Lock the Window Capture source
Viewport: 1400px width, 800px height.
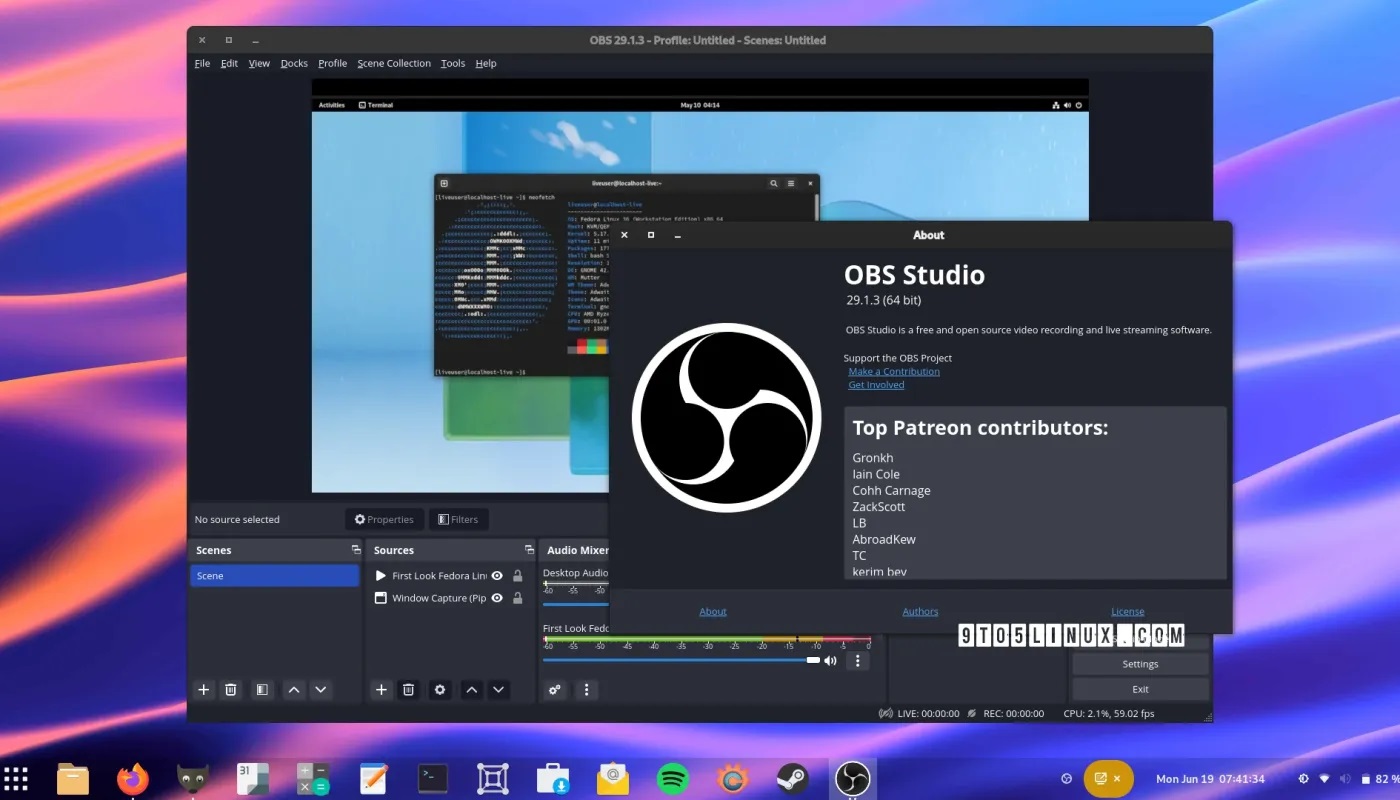(517, 598)
